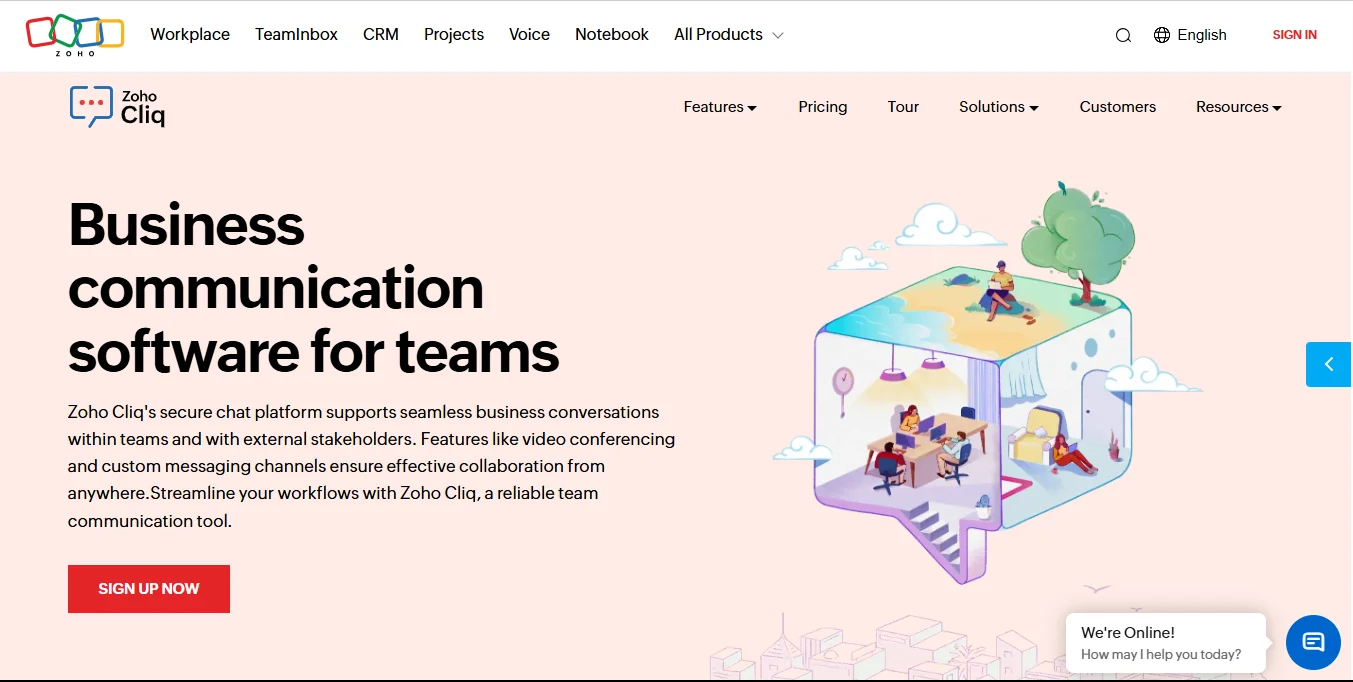This screenshot has height=682, width=1353.
Task: Open the Customers page
Action: tap(1117, 107)
